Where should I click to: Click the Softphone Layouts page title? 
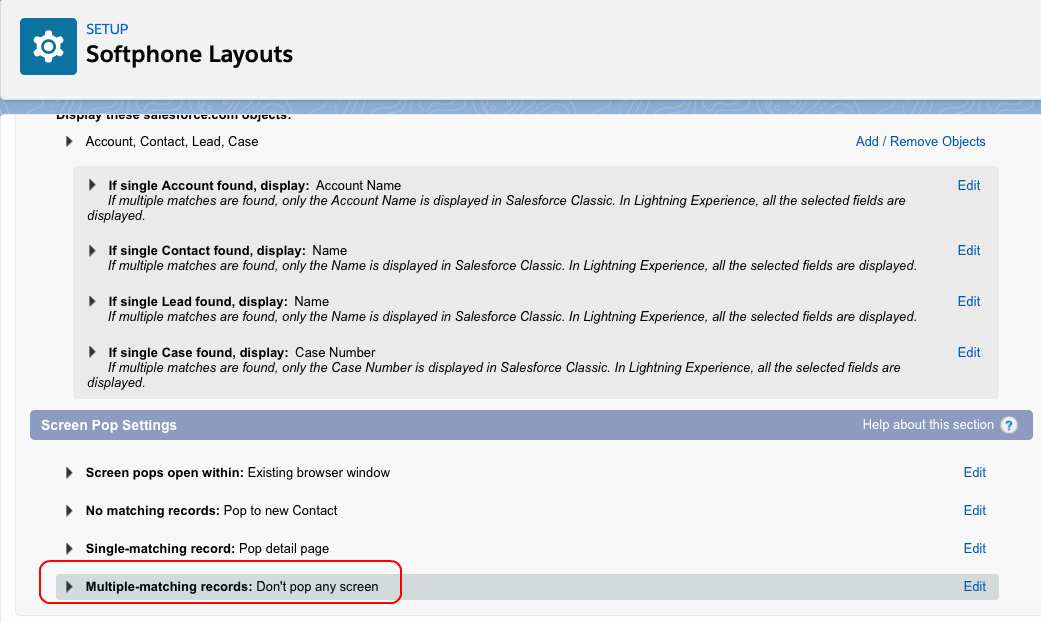click(x=189, y=54)
